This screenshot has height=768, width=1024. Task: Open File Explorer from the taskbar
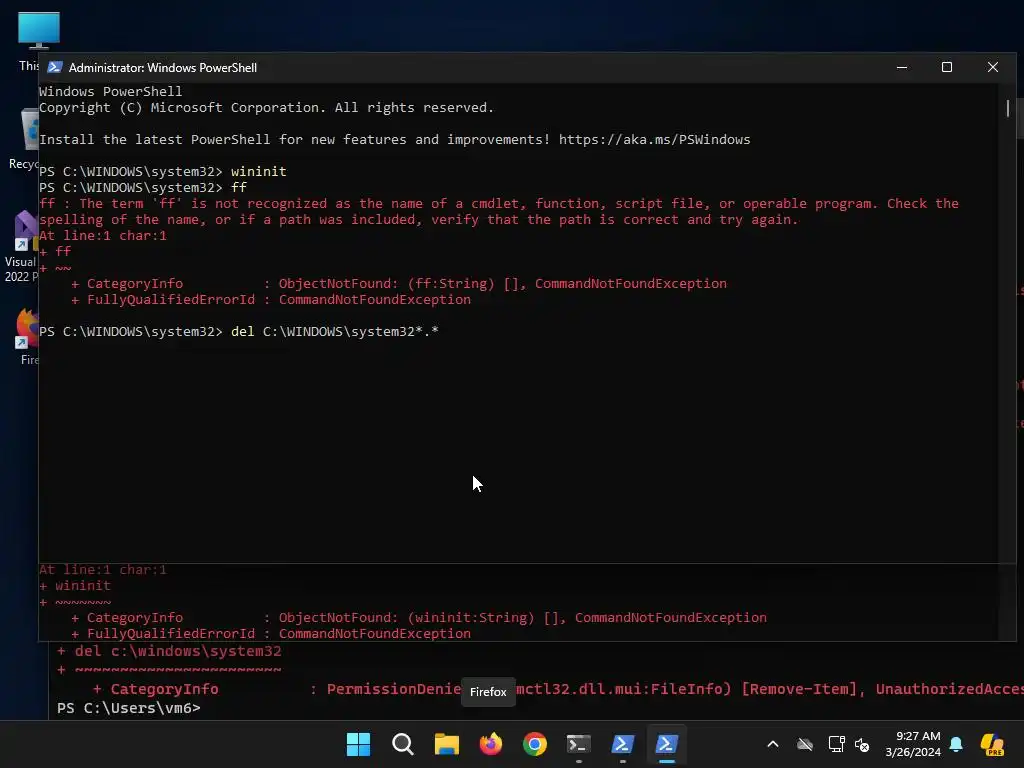click(447, 744)
